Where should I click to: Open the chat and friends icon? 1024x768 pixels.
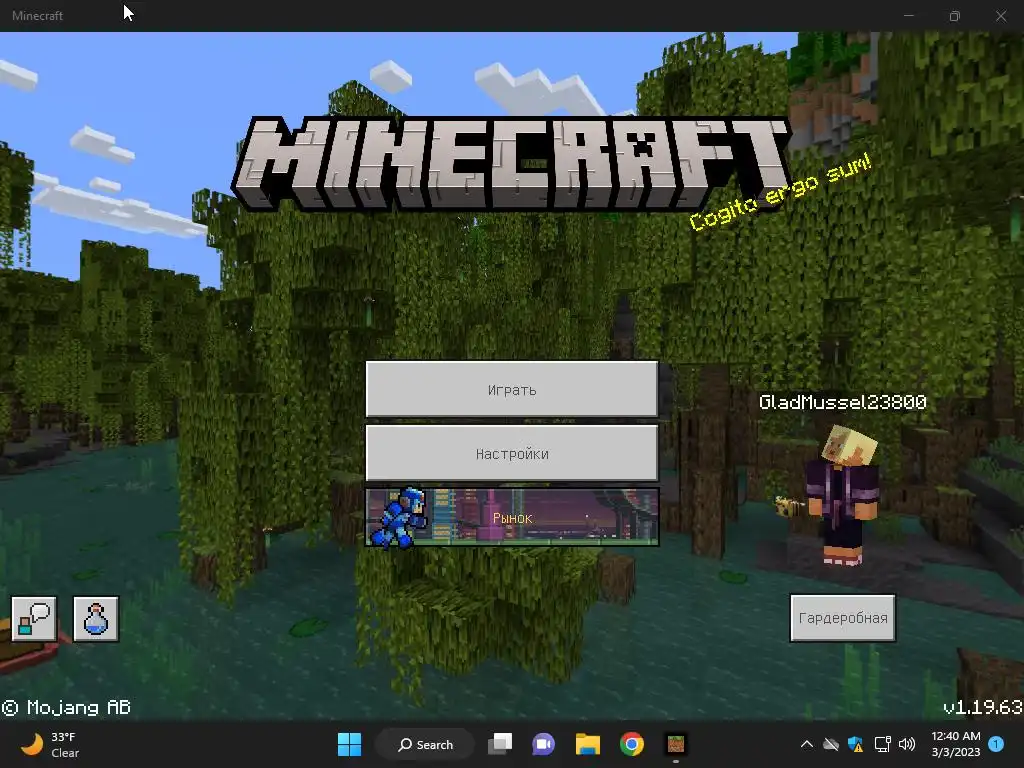(33, 618)
